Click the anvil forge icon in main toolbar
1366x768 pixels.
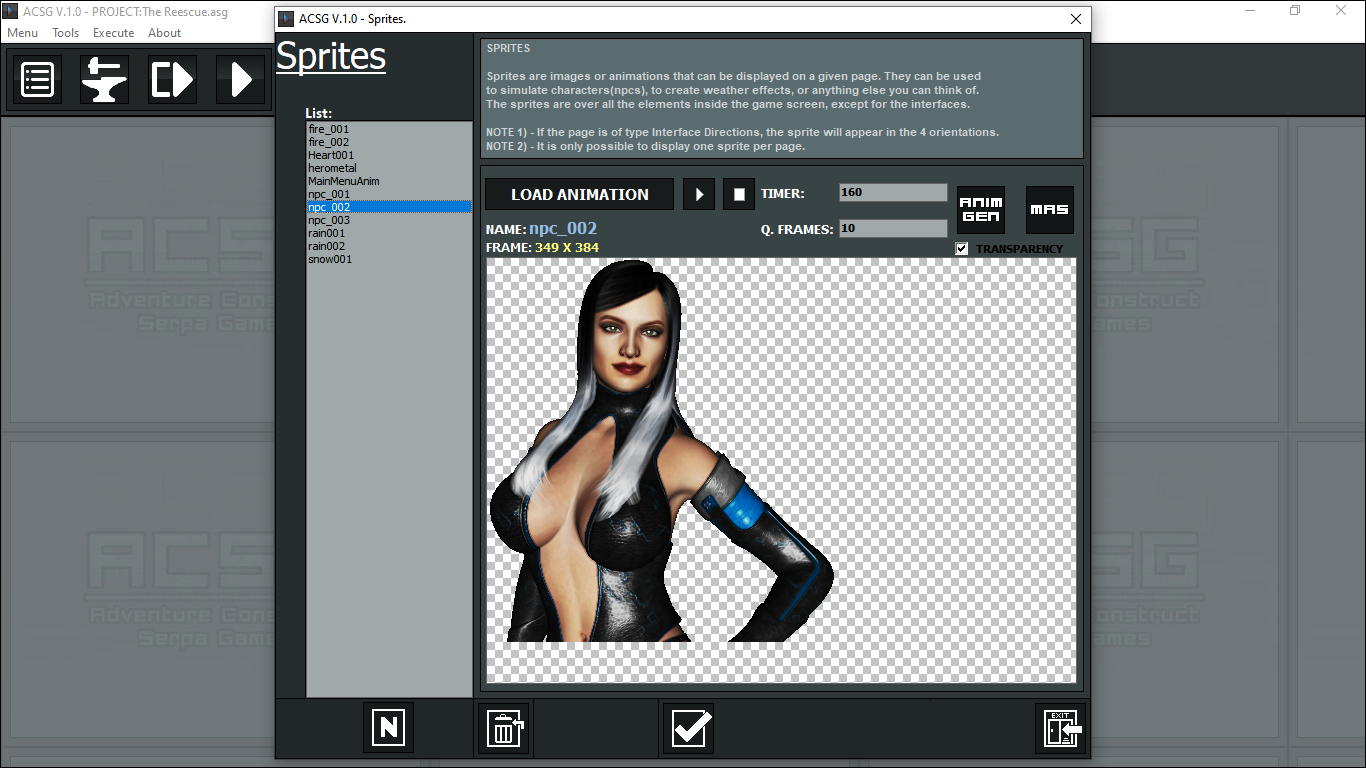click(105, 79)
